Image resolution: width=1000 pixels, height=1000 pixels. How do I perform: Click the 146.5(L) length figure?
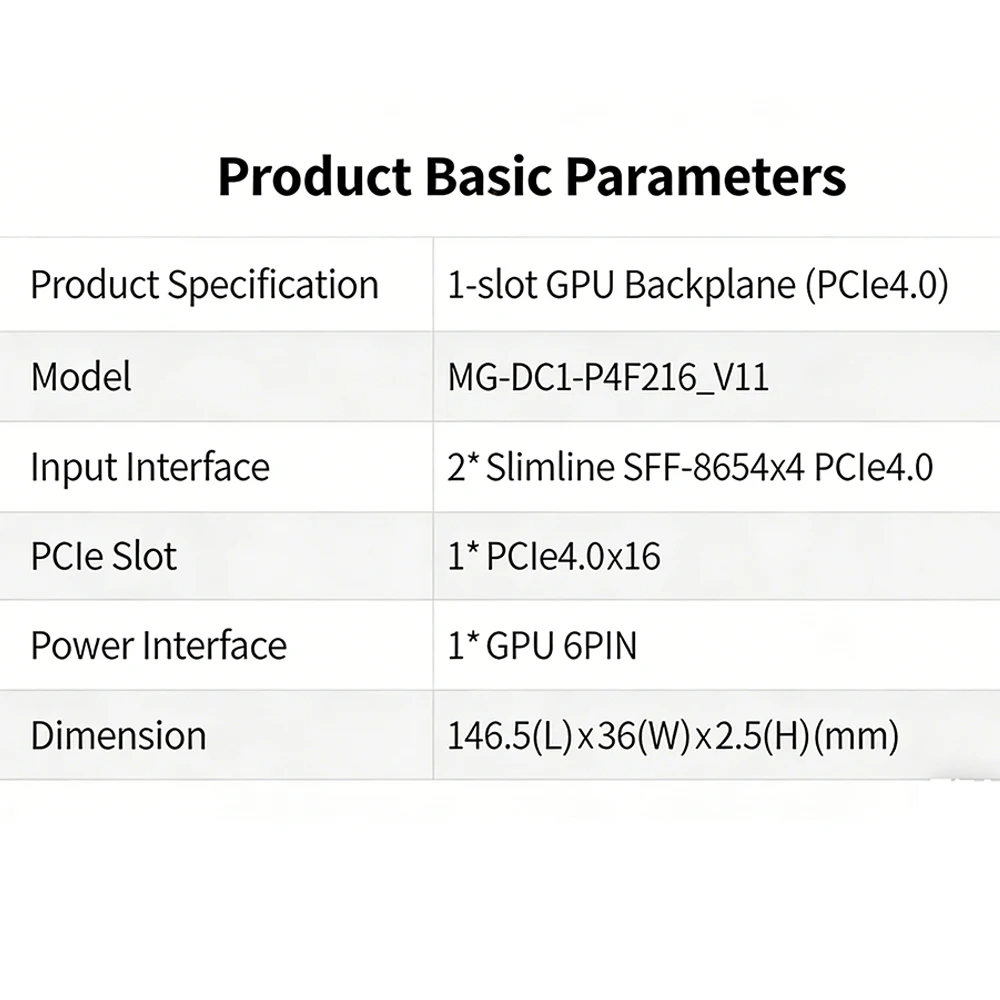[509, 737]
